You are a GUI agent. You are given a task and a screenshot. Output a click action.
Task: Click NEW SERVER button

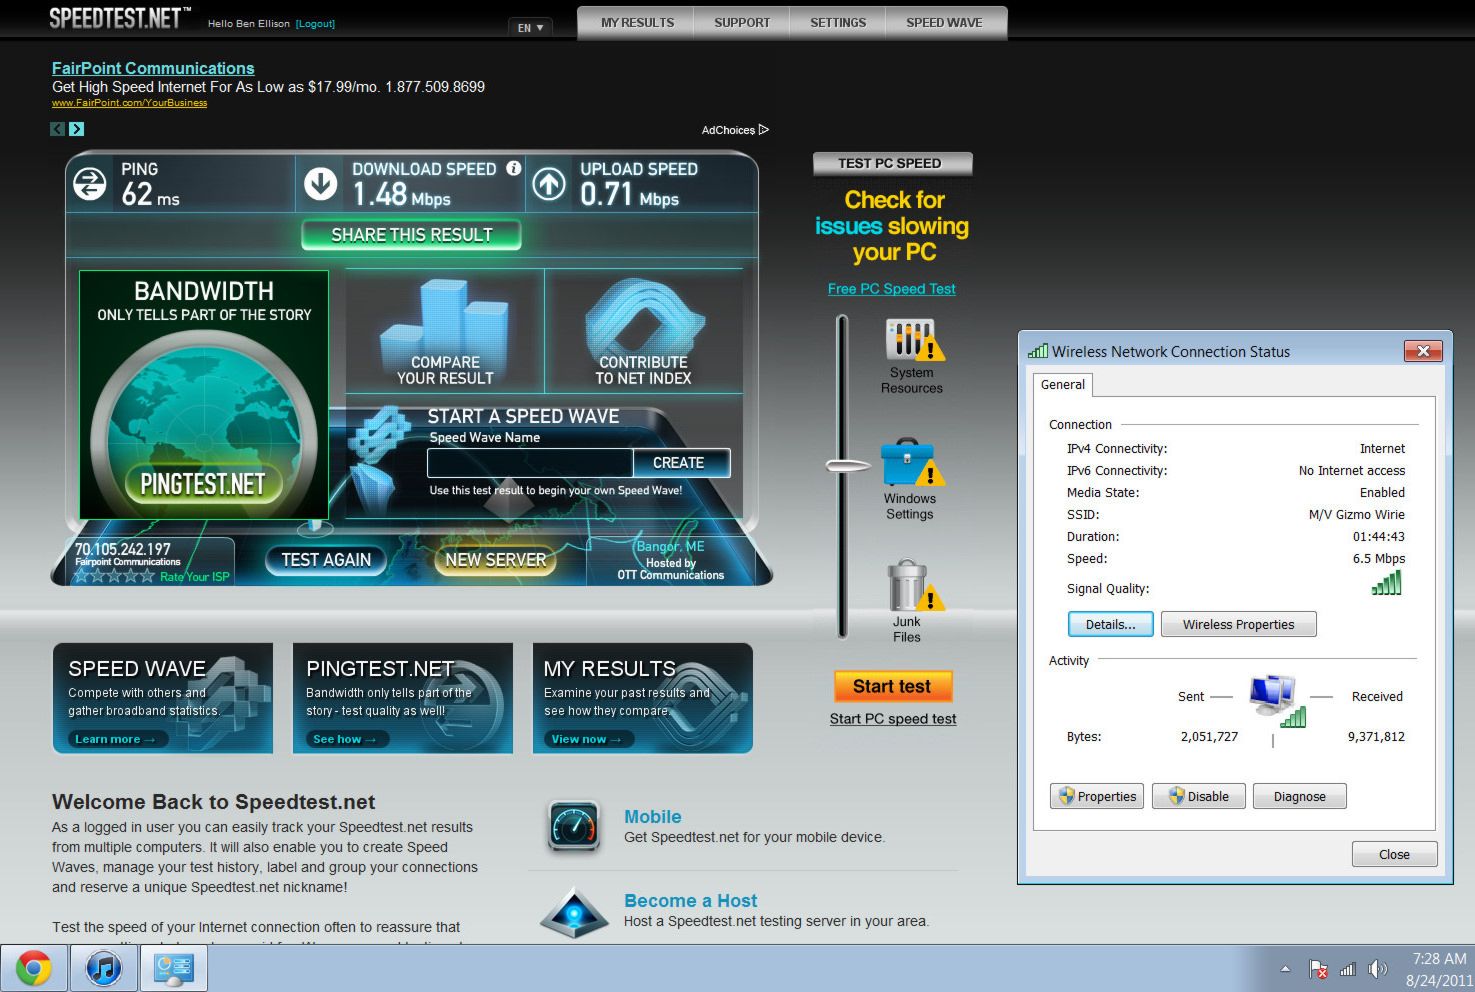[496, 560]
